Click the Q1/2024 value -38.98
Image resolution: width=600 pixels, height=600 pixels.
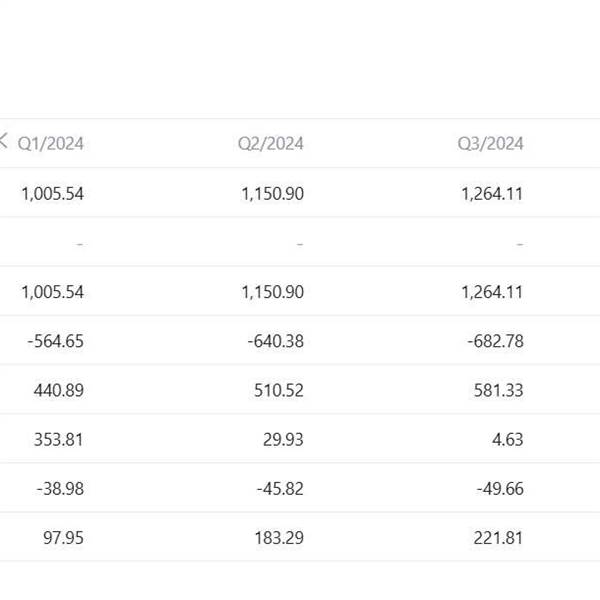tap(60, 489)
